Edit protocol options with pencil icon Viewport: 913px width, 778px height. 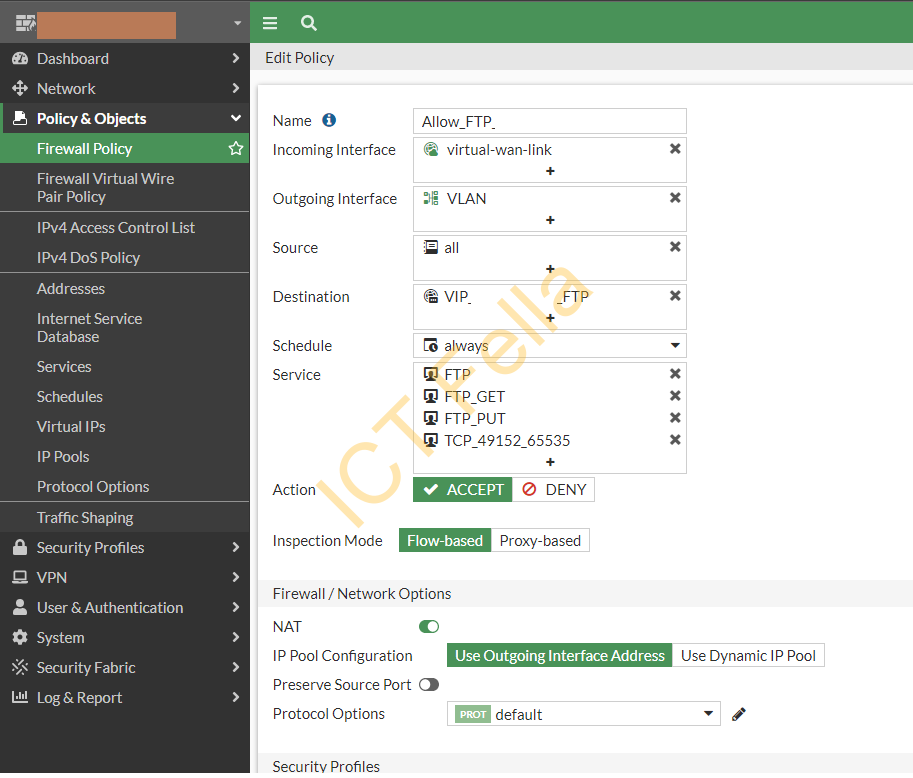[x=739, y=714]
